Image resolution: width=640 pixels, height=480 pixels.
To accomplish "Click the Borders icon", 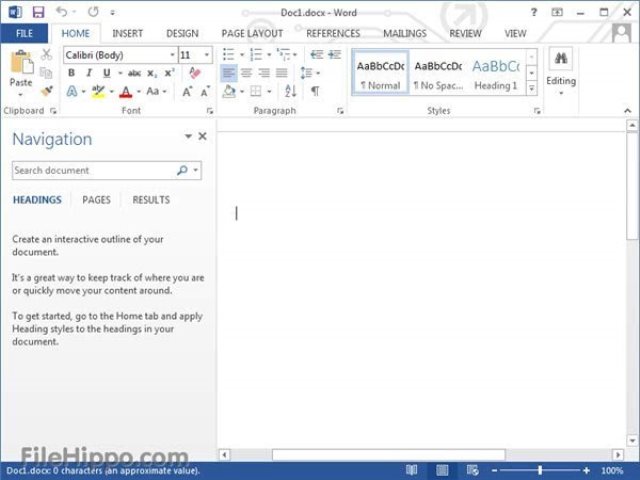I will (x=256, y=91).
